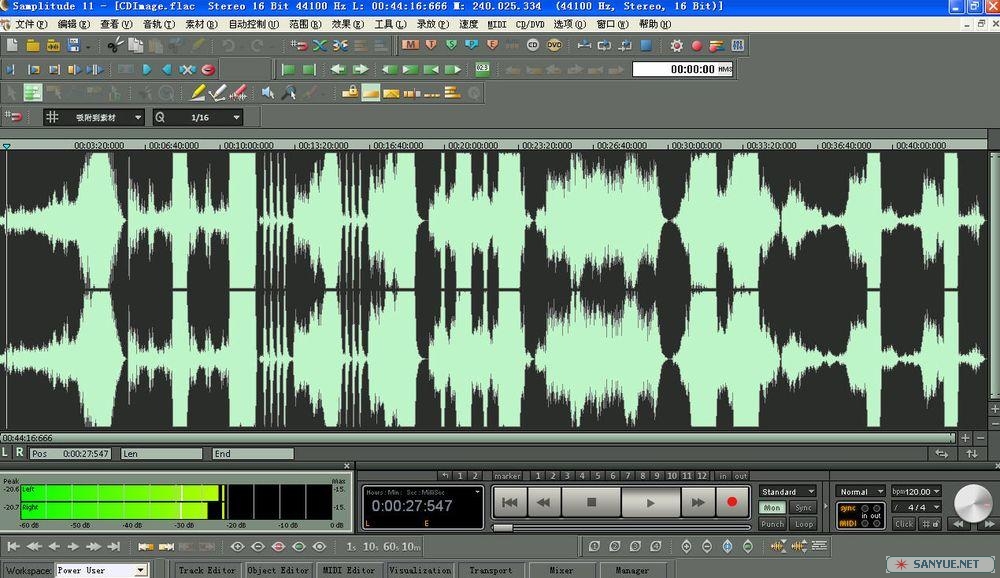1000x578 pixels.
Task: Click the Object Editor button
Action: pyautogui.click(x=278, y=570)
